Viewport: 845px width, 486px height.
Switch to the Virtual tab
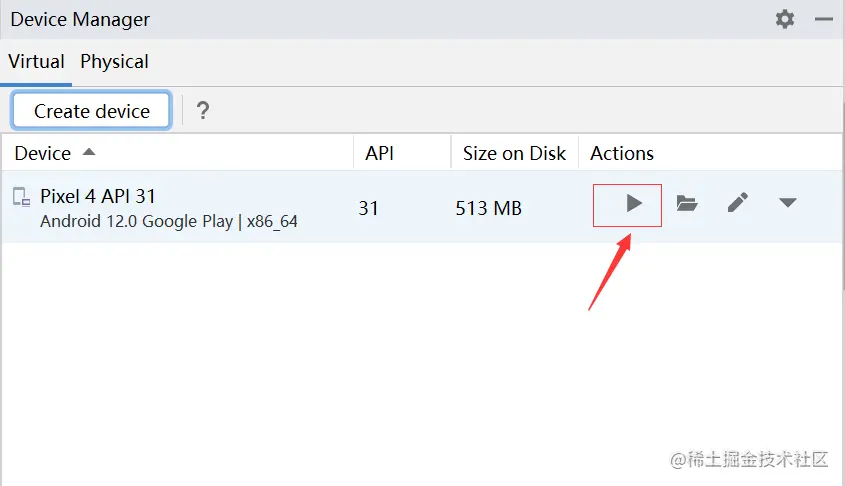pos(37,62)
